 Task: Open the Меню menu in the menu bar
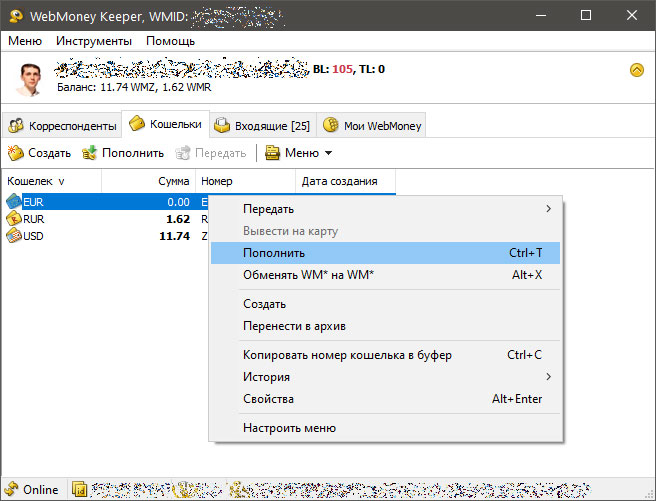tap(25, 41)
